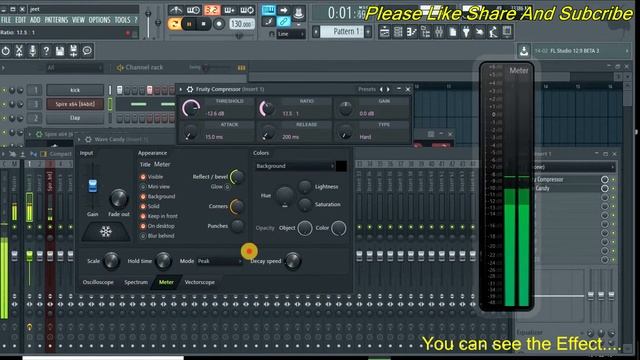Open the mixer toolbar icon
Viewport: 640px width, 360px height.
point(439,32)
